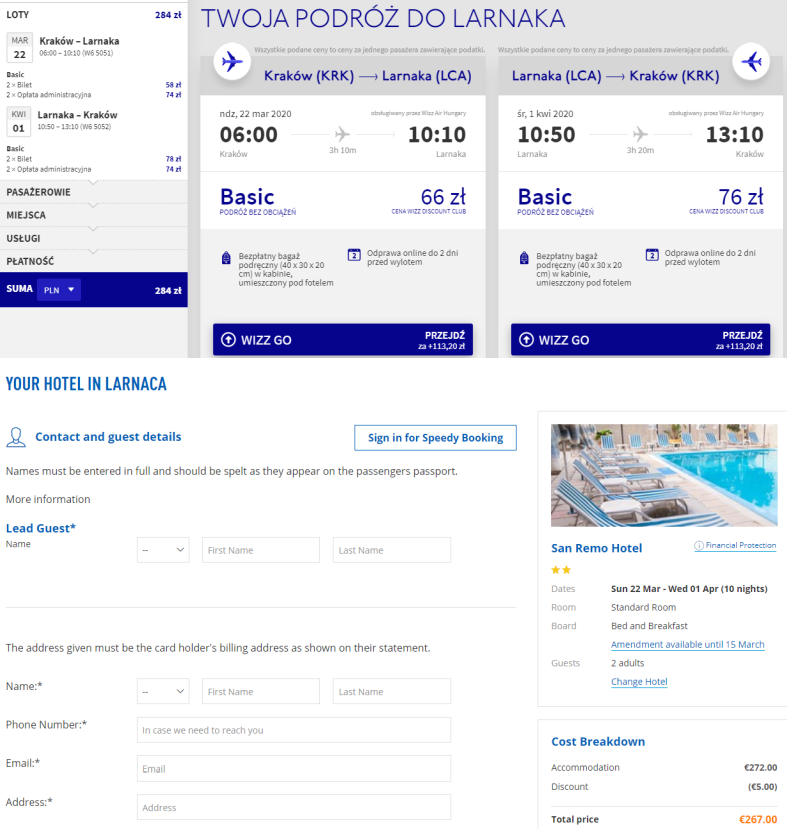Viewport: 787px width, 831px height.
Task: Click the up-arrow icon on the return WIZZ GO bar
Action: pyautogui.click(x=526, y=340)
